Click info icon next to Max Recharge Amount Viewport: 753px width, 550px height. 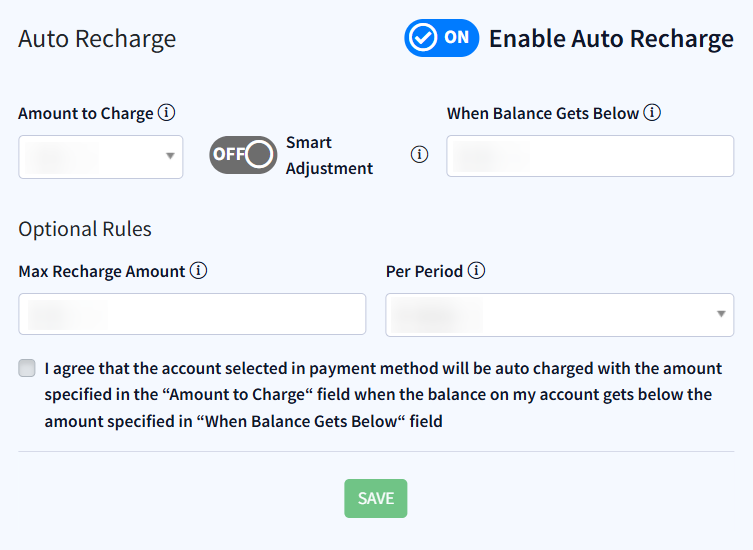[x=199, y=271]
